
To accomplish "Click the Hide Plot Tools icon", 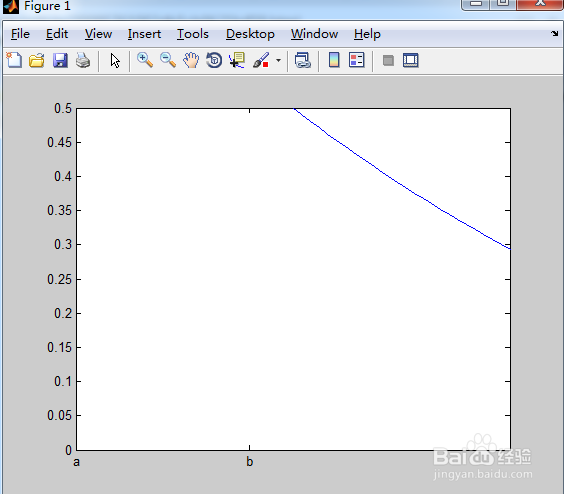I will (x=388, y=60).
